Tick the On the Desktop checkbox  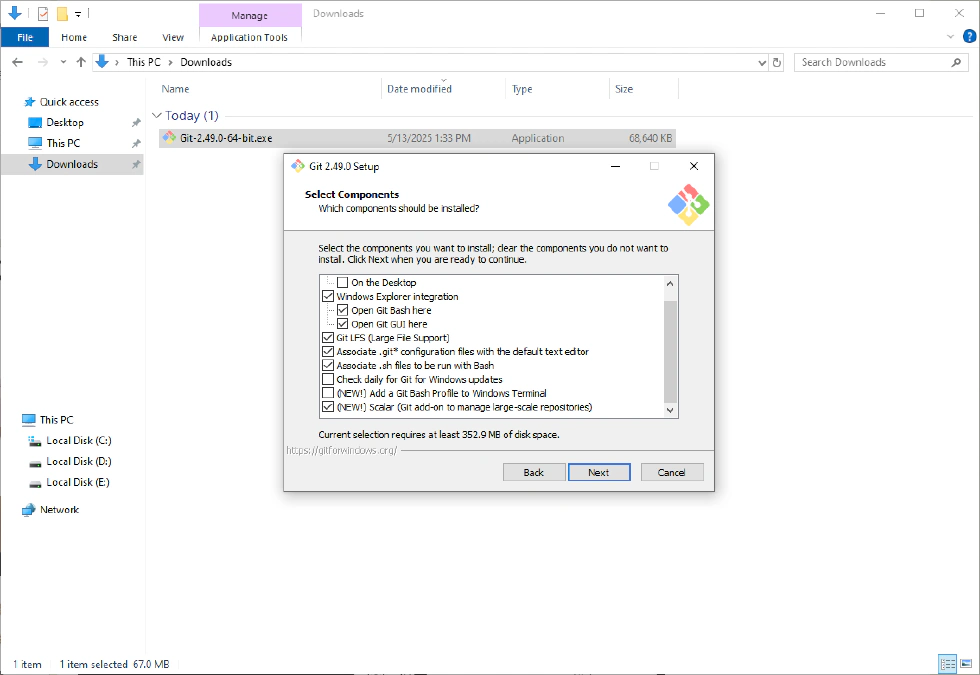342,283
